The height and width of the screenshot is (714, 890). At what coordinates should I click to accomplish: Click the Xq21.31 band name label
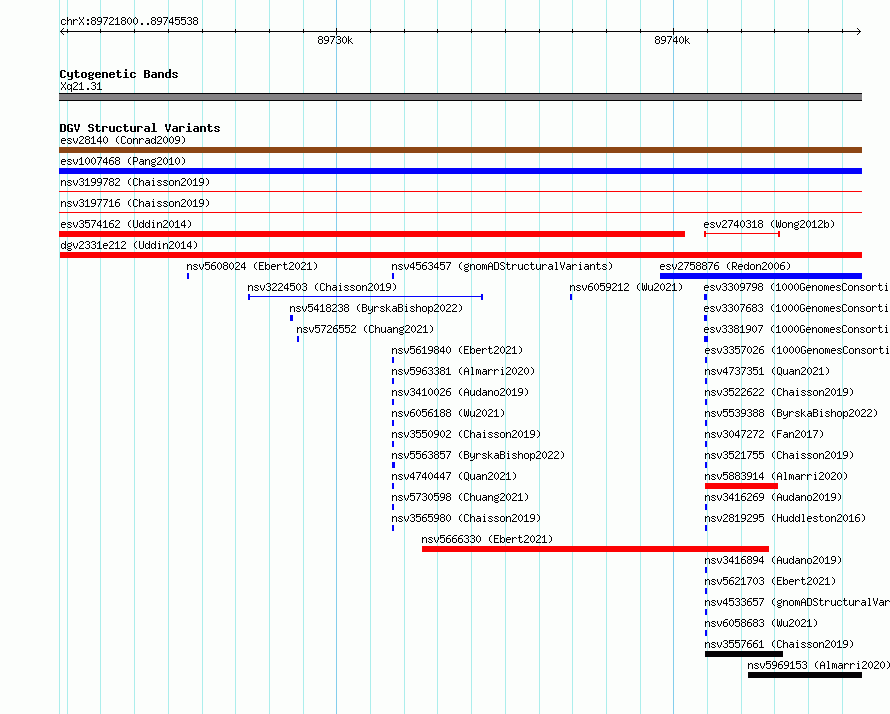pyautogui.click(x=81, y=87)
